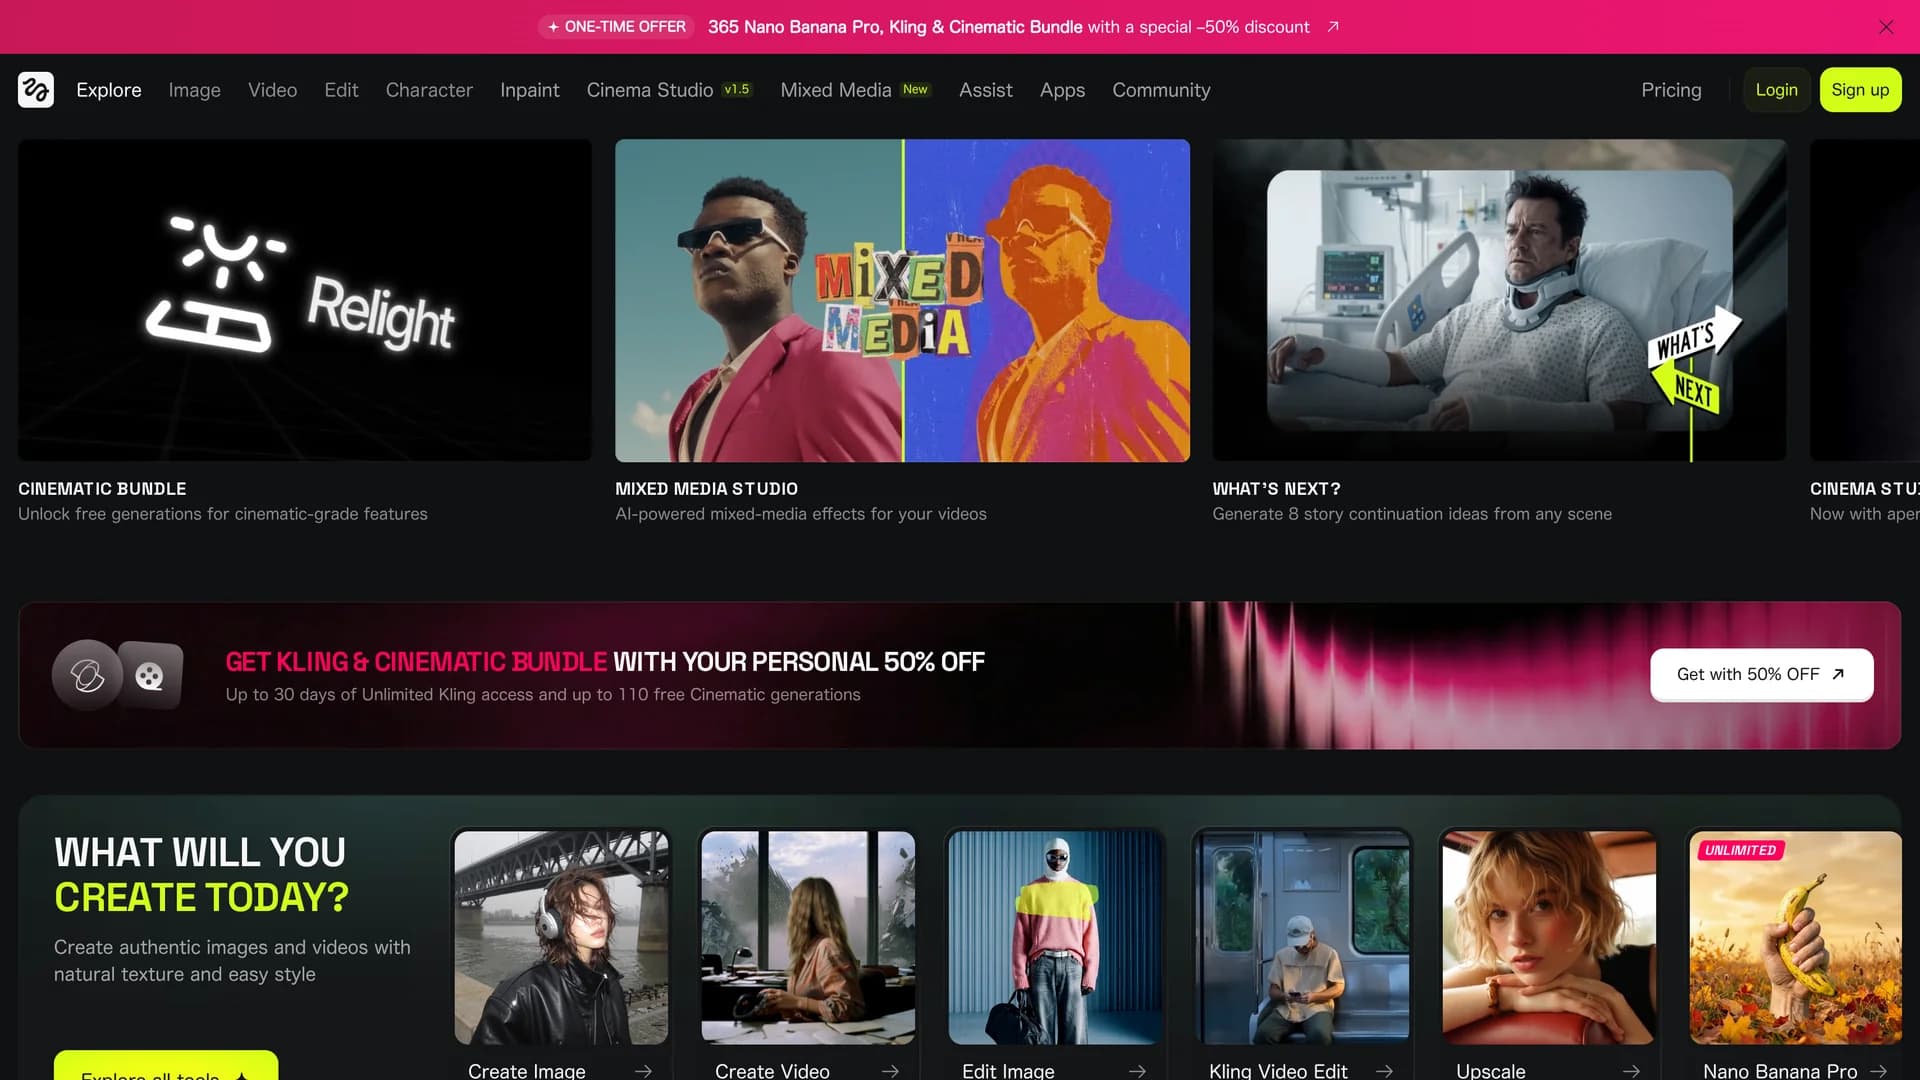Click the MIXED MEDIA STUDIO title
The image size is (1920, 1080).
pos(706,489)
